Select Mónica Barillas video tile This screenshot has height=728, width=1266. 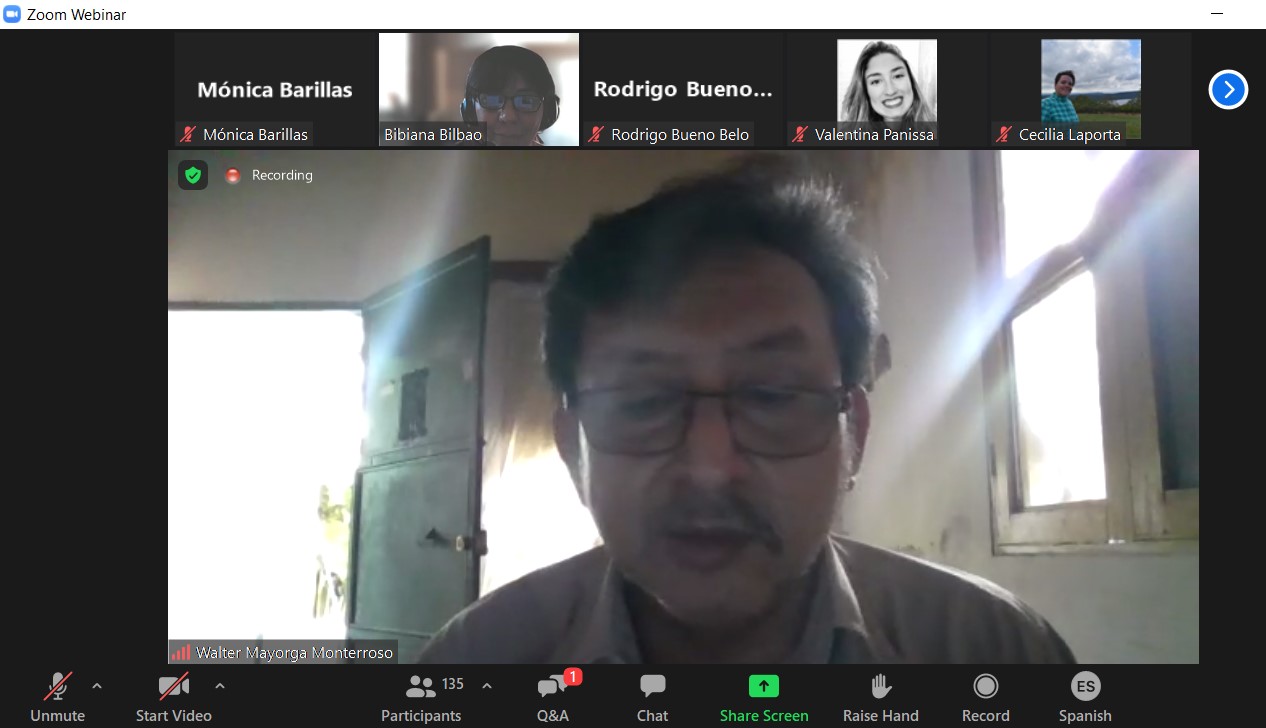[275, 90]
